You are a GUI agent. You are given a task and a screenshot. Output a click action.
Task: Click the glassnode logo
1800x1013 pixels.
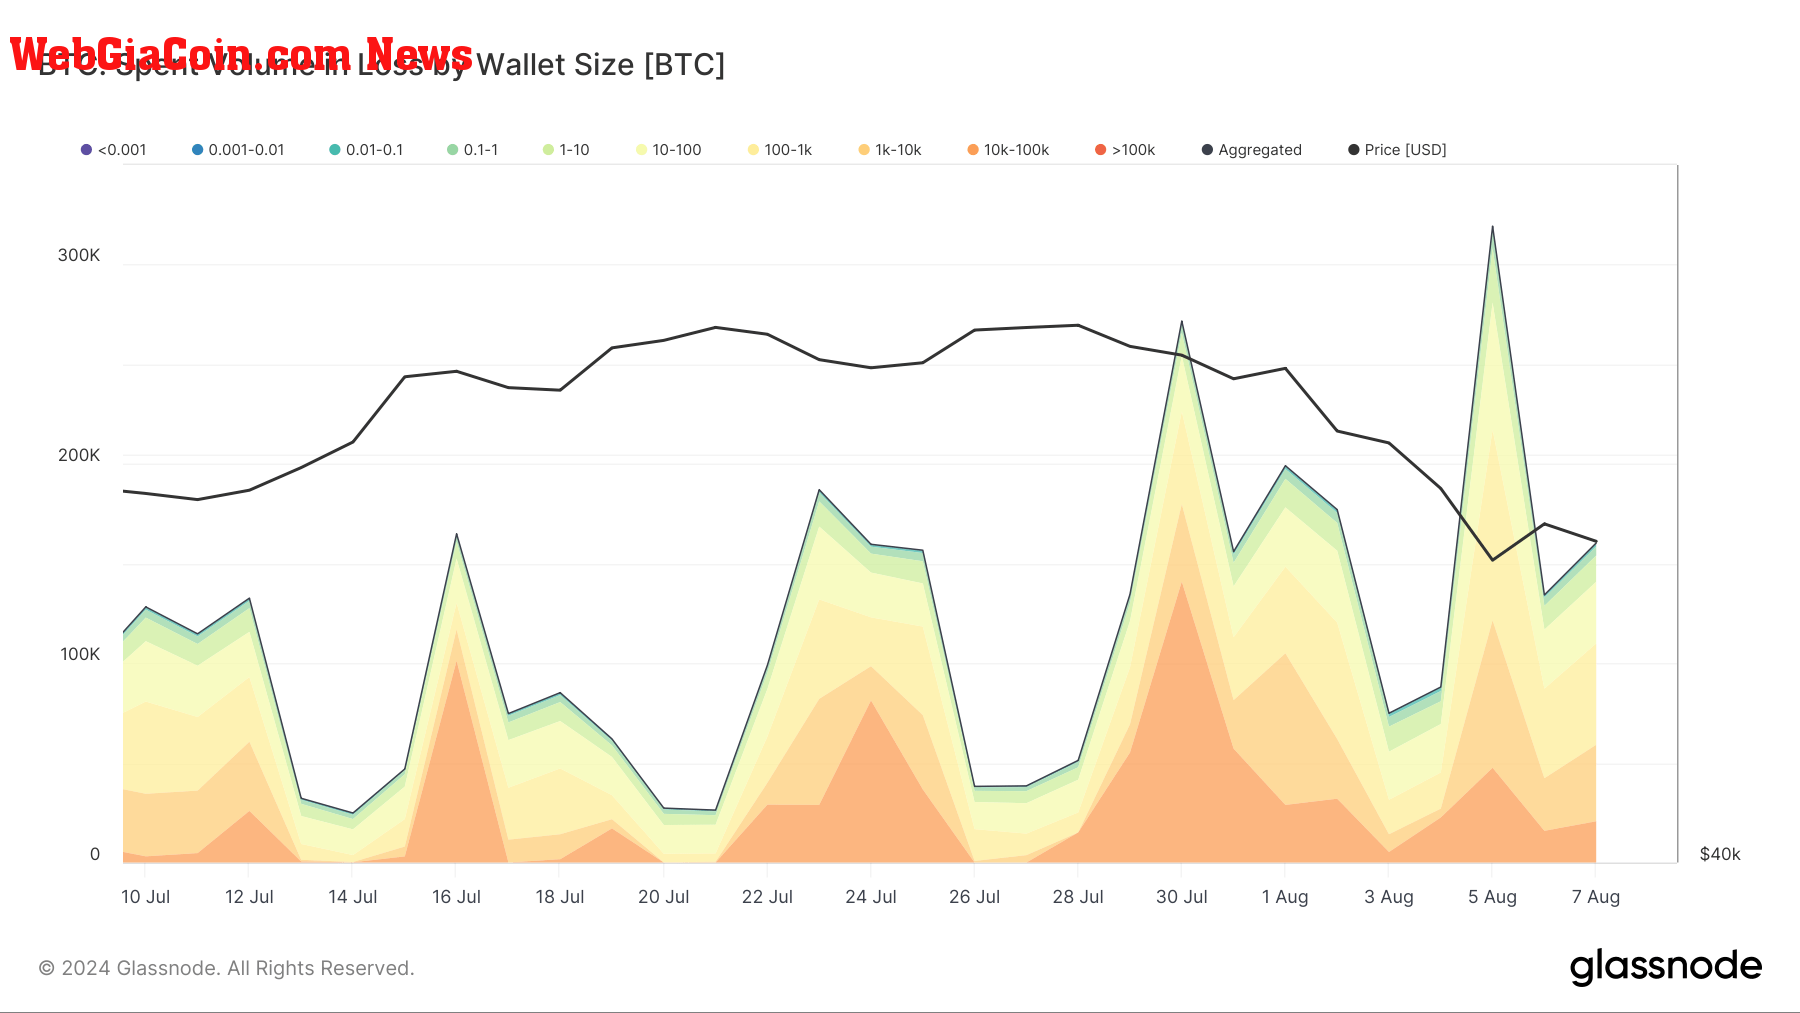click(1666, 967)
